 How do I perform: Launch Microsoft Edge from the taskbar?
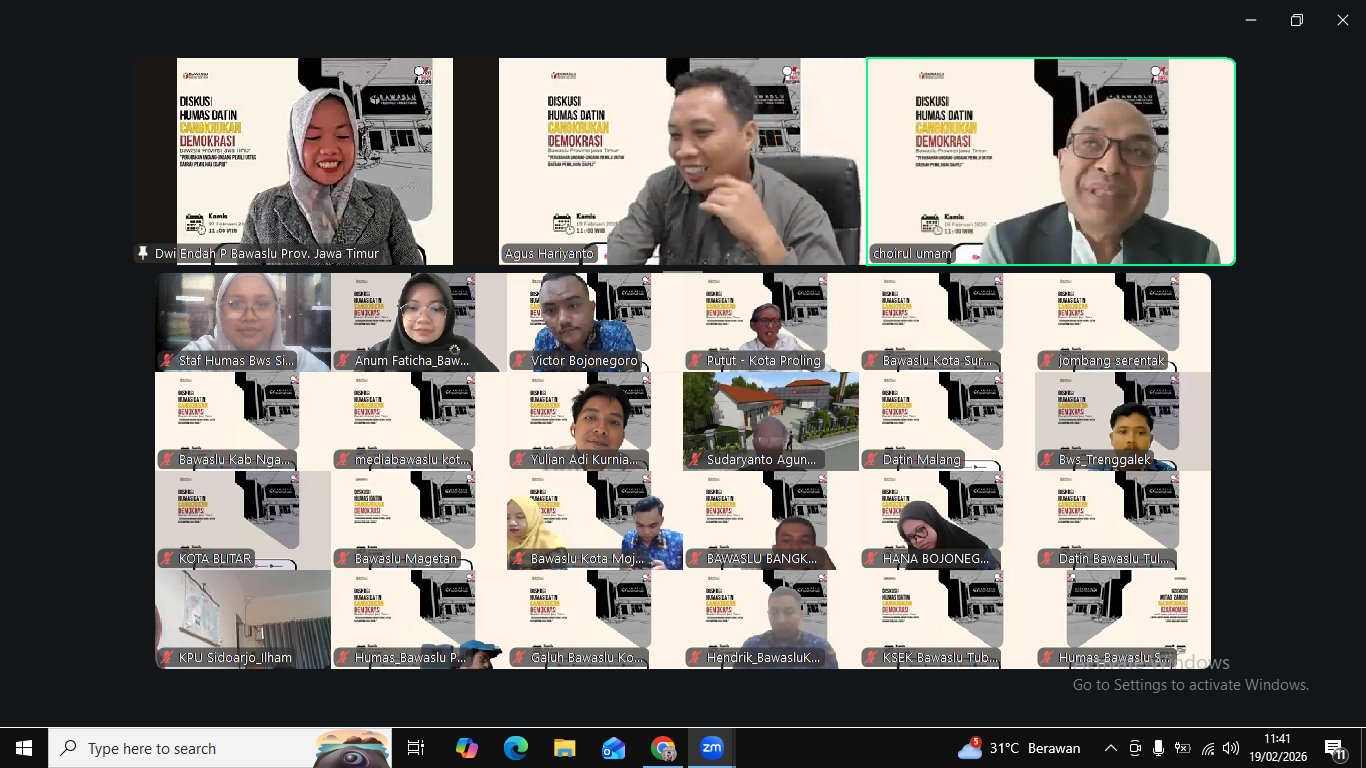[516, 748]
